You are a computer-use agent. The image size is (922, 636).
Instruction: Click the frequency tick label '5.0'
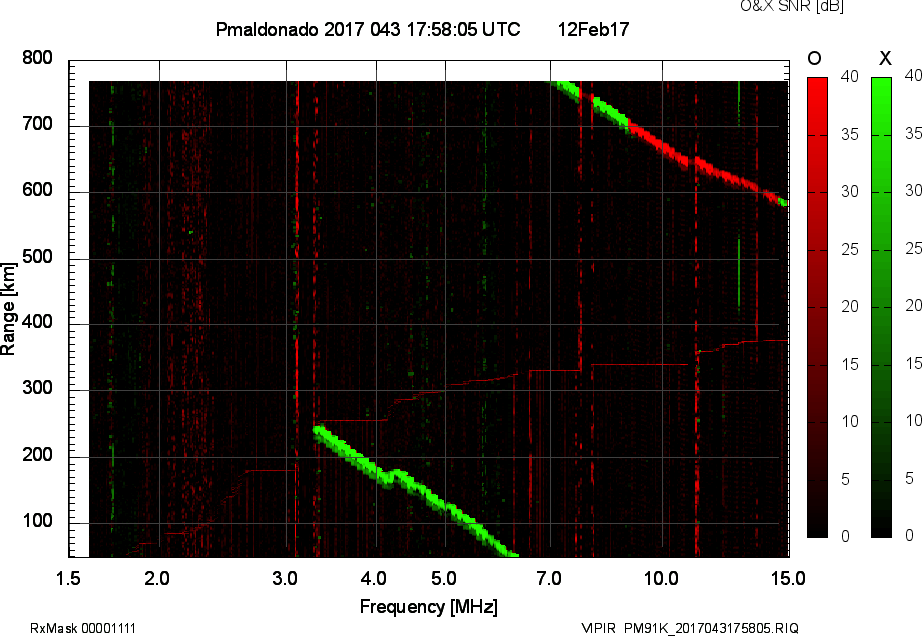click(444, 578)
